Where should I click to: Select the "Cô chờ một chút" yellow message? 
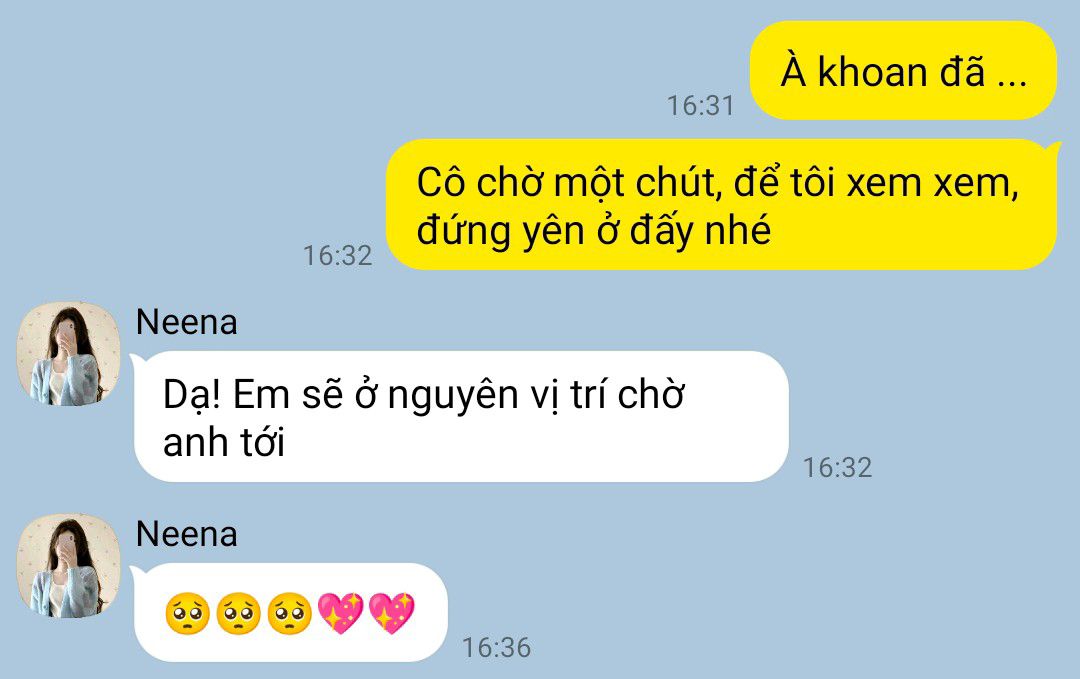pyautogui.click(x=721, y=205)
